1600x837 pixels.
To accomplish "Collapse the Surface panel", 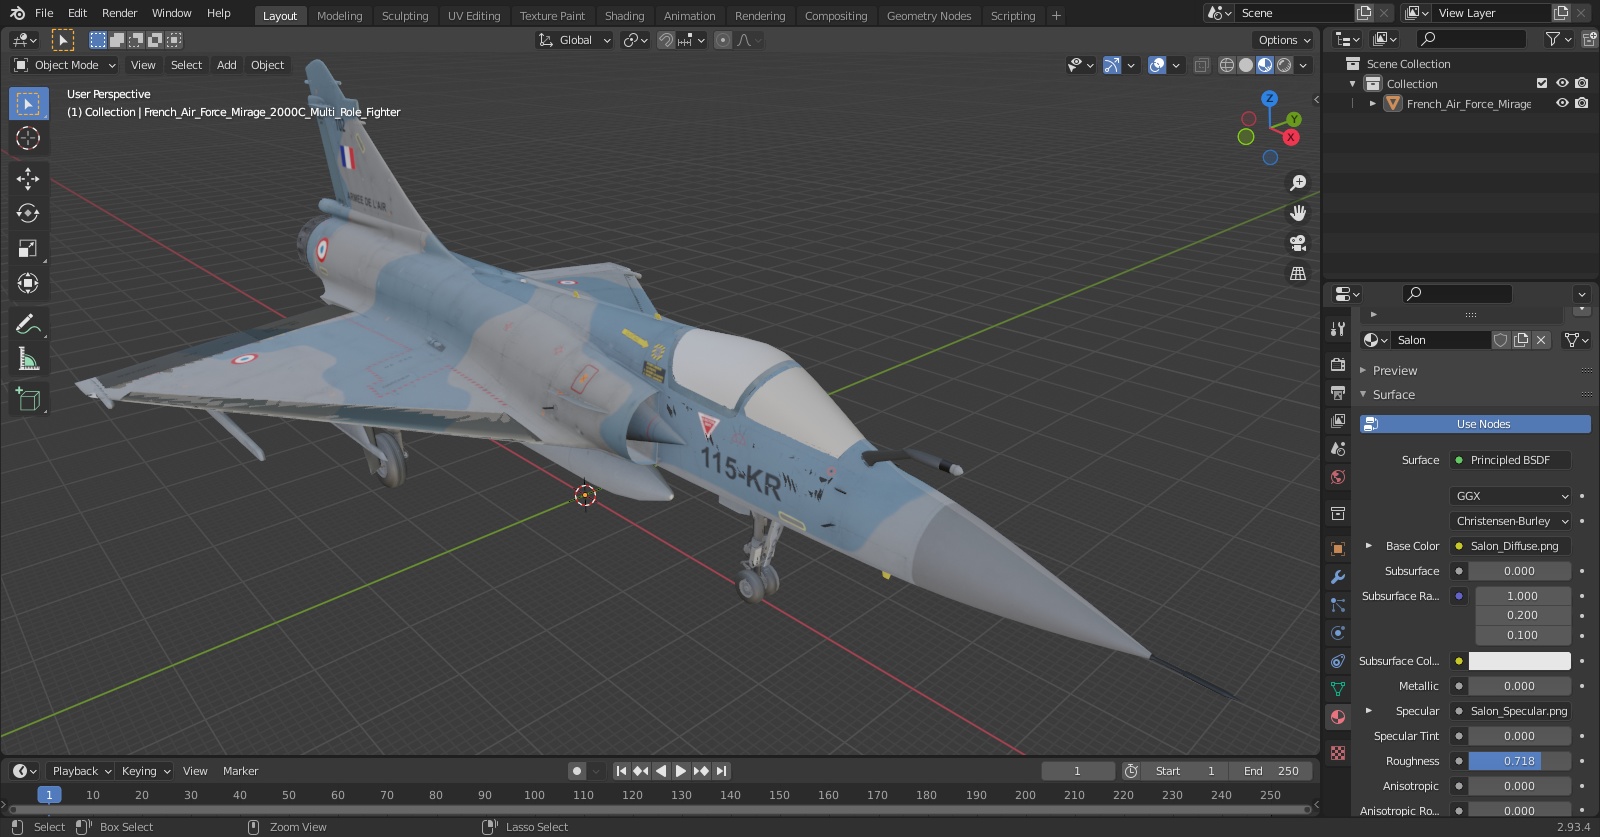I will [1393, 394].
